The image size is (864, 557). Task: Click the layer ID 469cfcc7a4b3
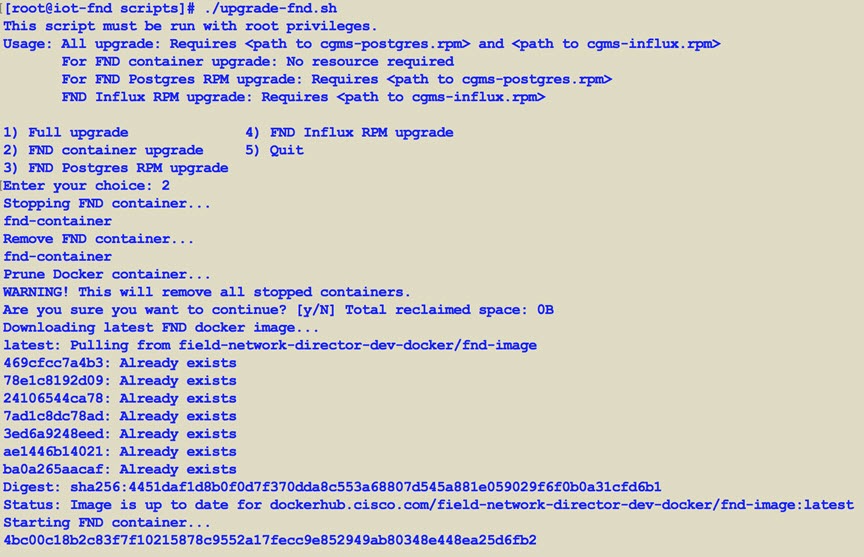click(x=53, y=363)
